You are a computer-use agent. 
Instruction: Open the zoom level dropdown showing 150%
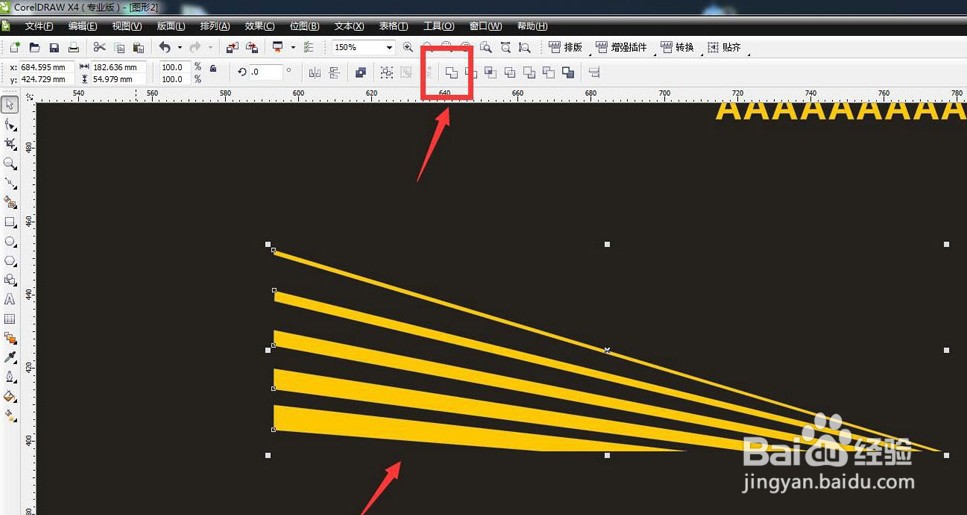389,47
